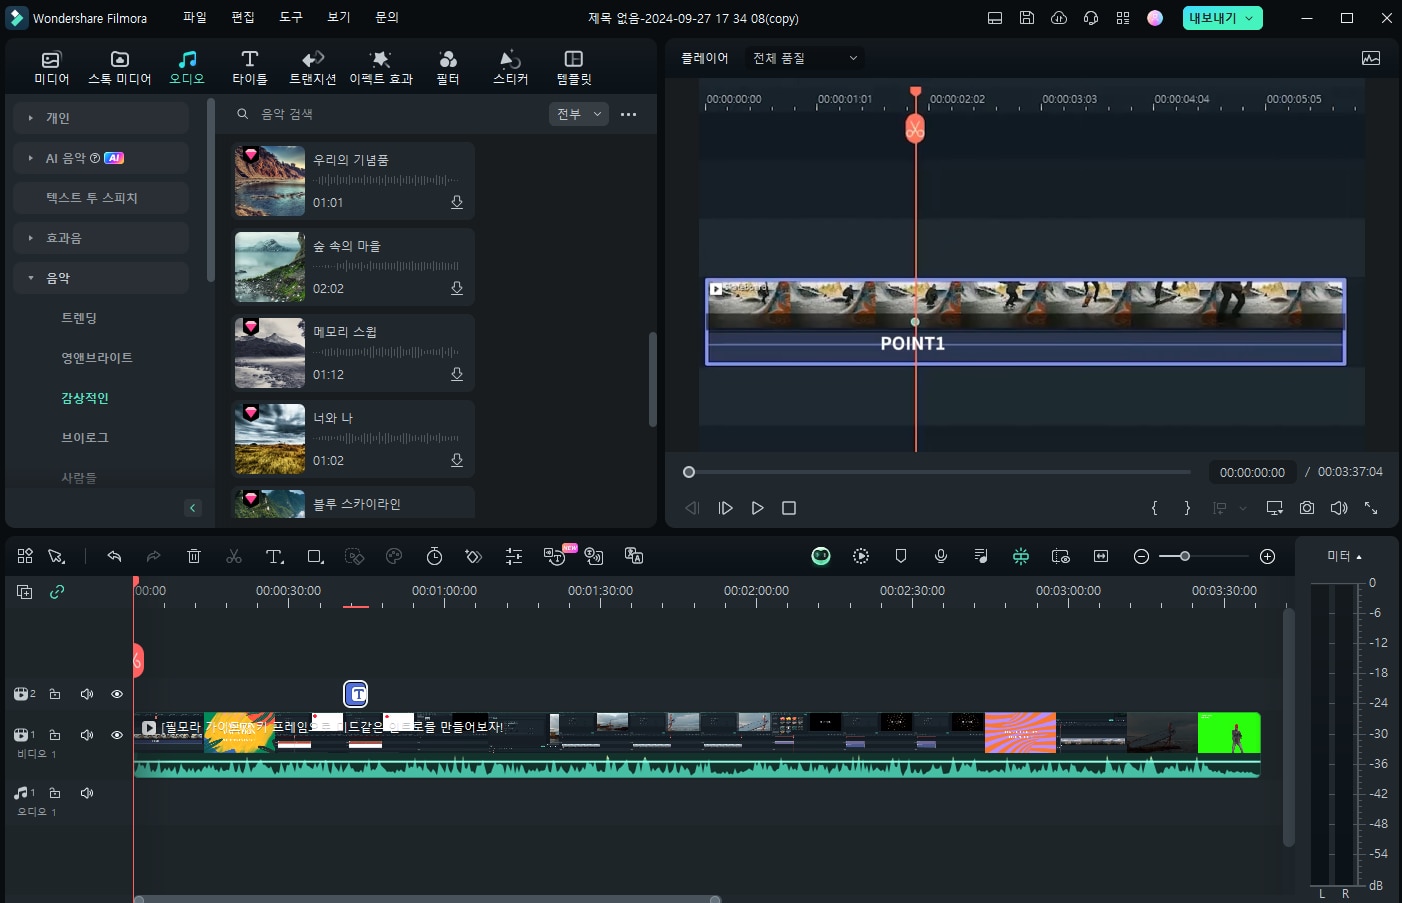Viewport: 1402px width, 903px height.
Task: Open the 미터 meter dropdown
Action: point(1344,556)
